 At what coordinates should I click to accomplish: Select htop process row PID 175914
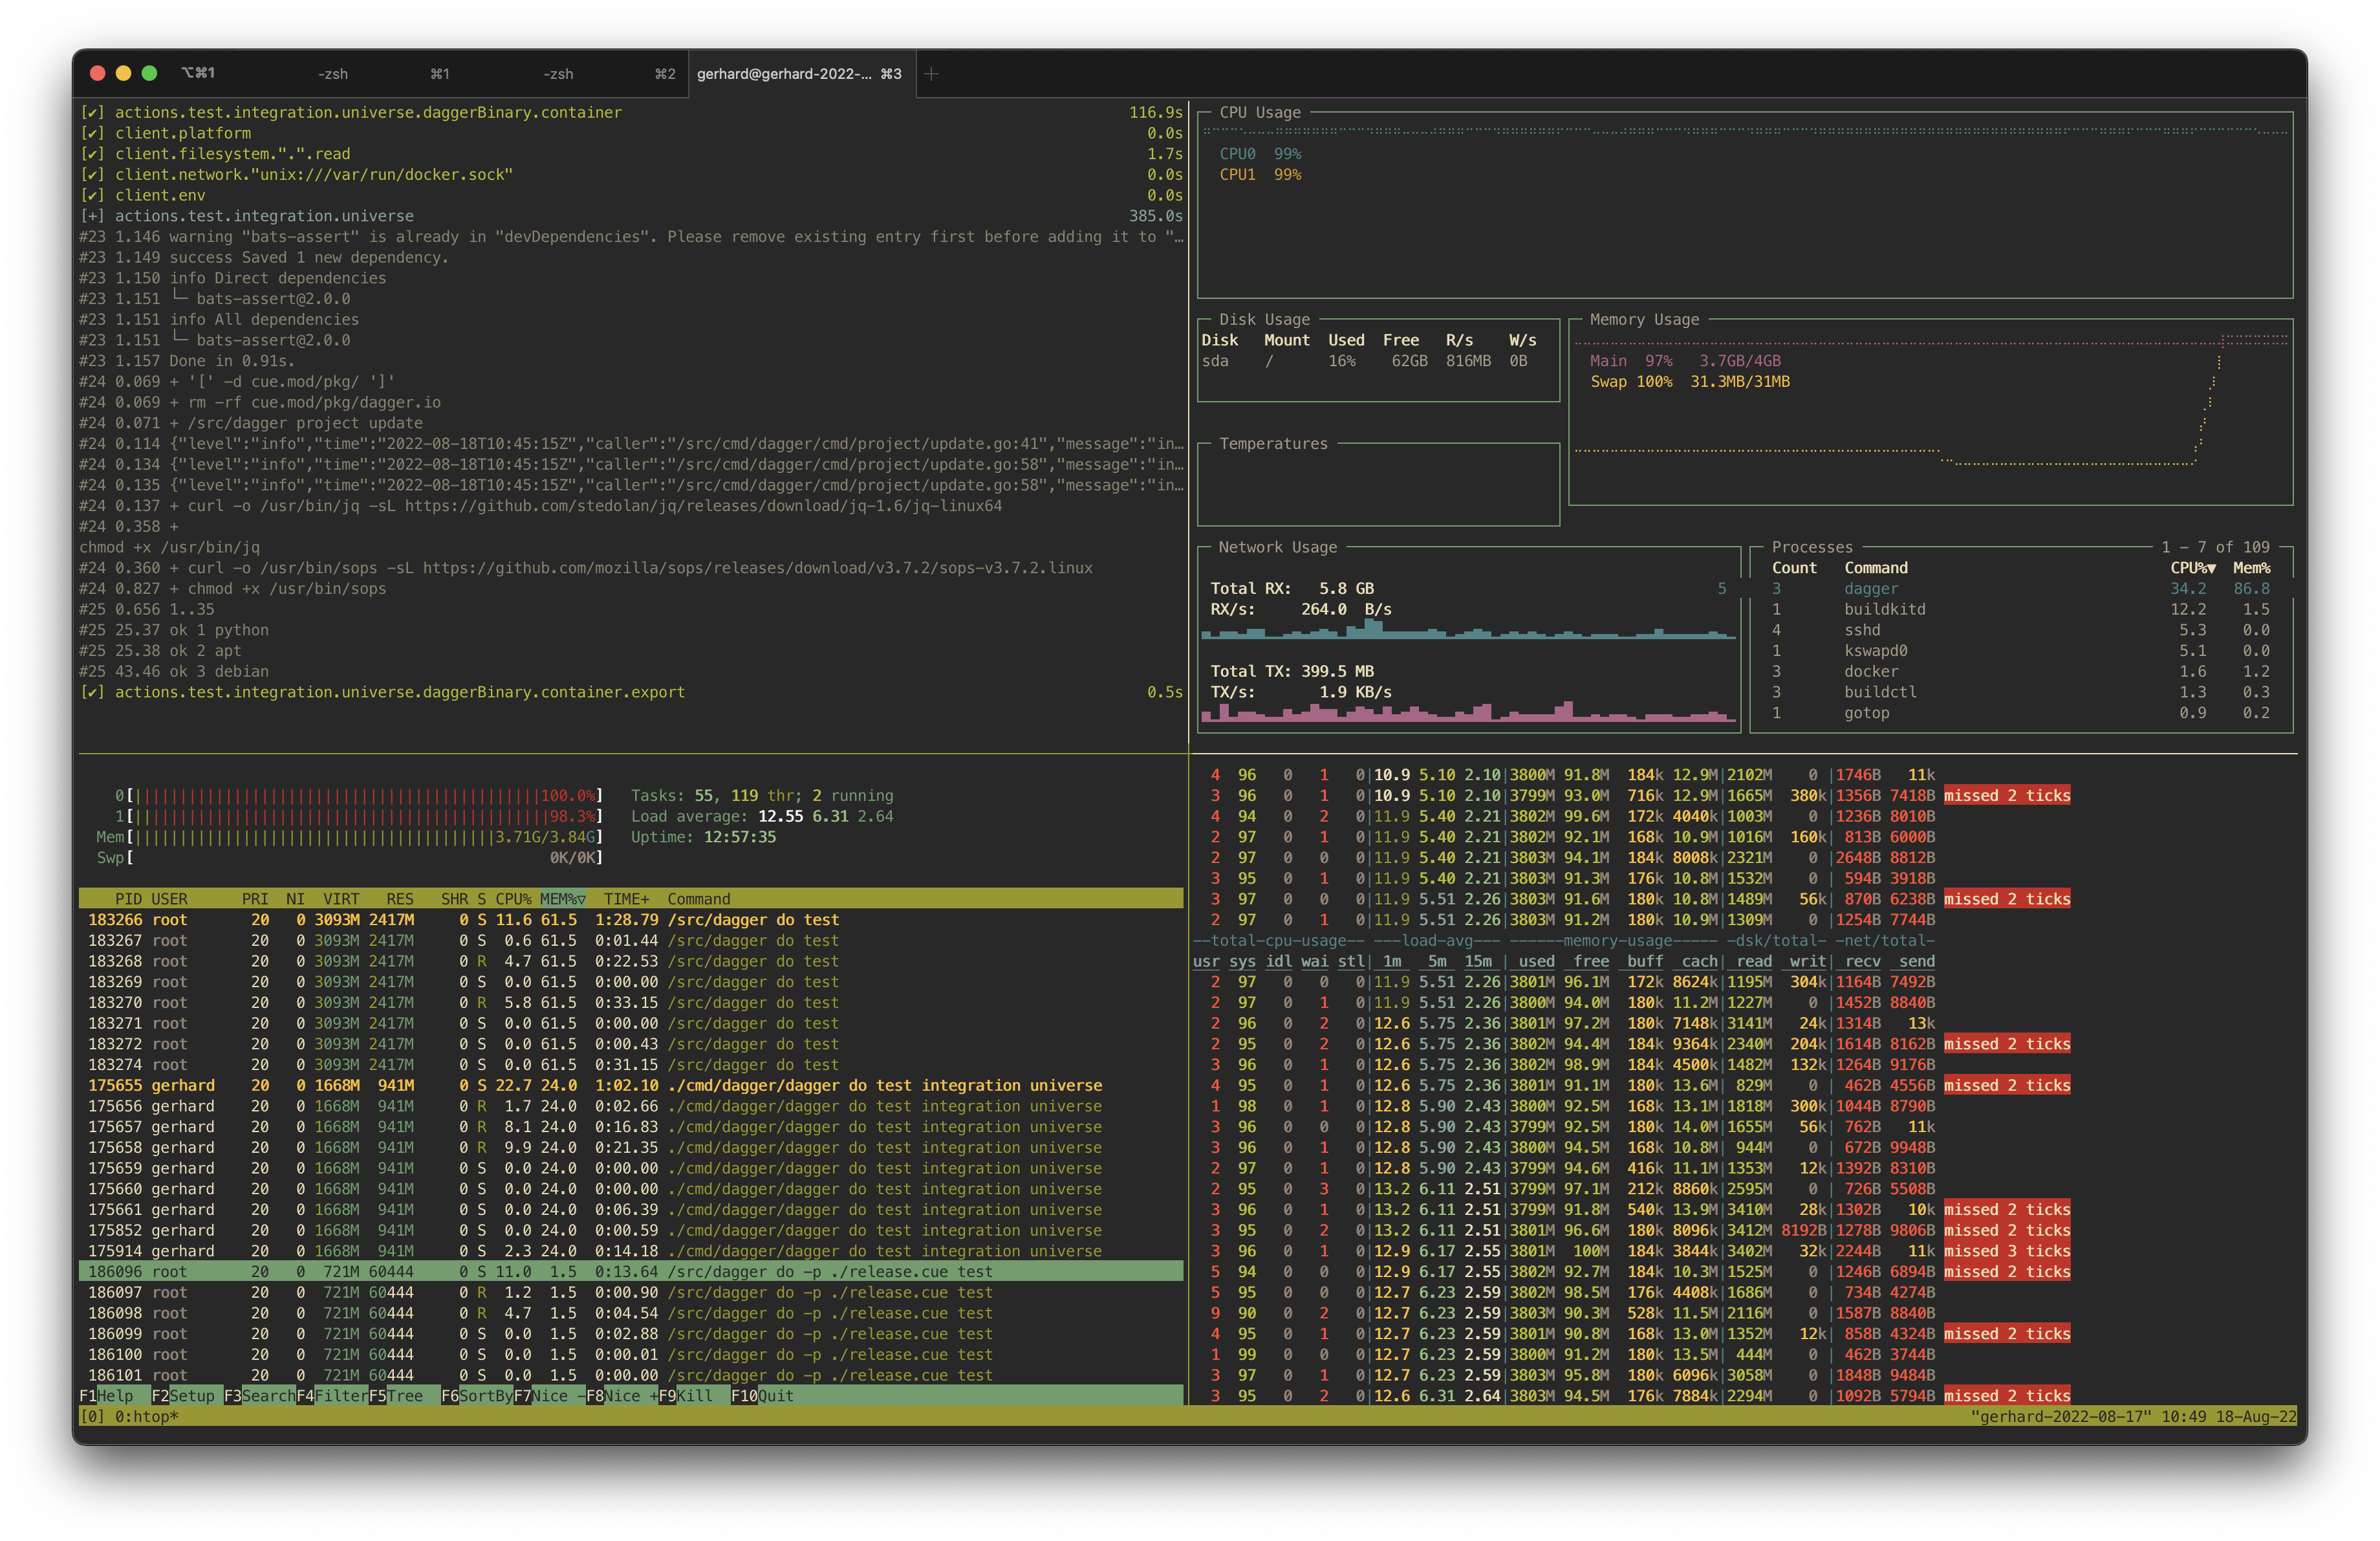(631, 1251)
